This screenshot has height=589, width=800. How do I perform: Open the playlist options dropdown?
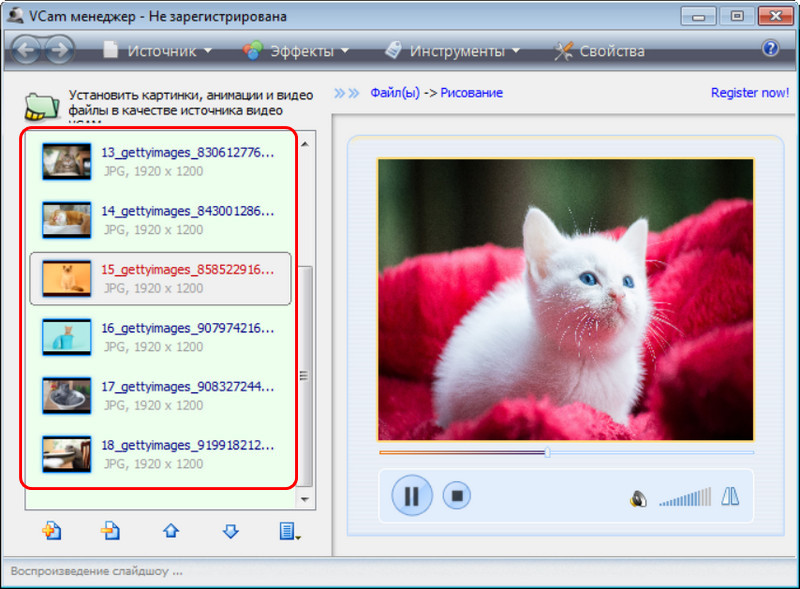click(x=289, y=531)
